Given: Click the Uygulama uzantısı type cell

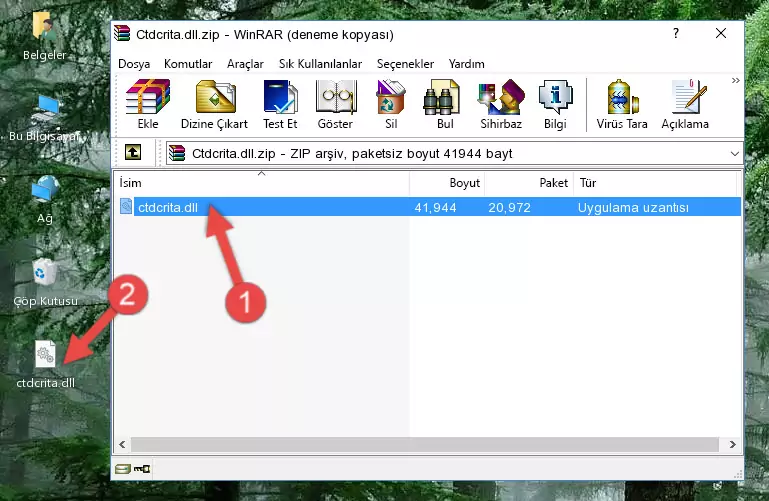Looking at the screenshot, I should pos(633,207).
